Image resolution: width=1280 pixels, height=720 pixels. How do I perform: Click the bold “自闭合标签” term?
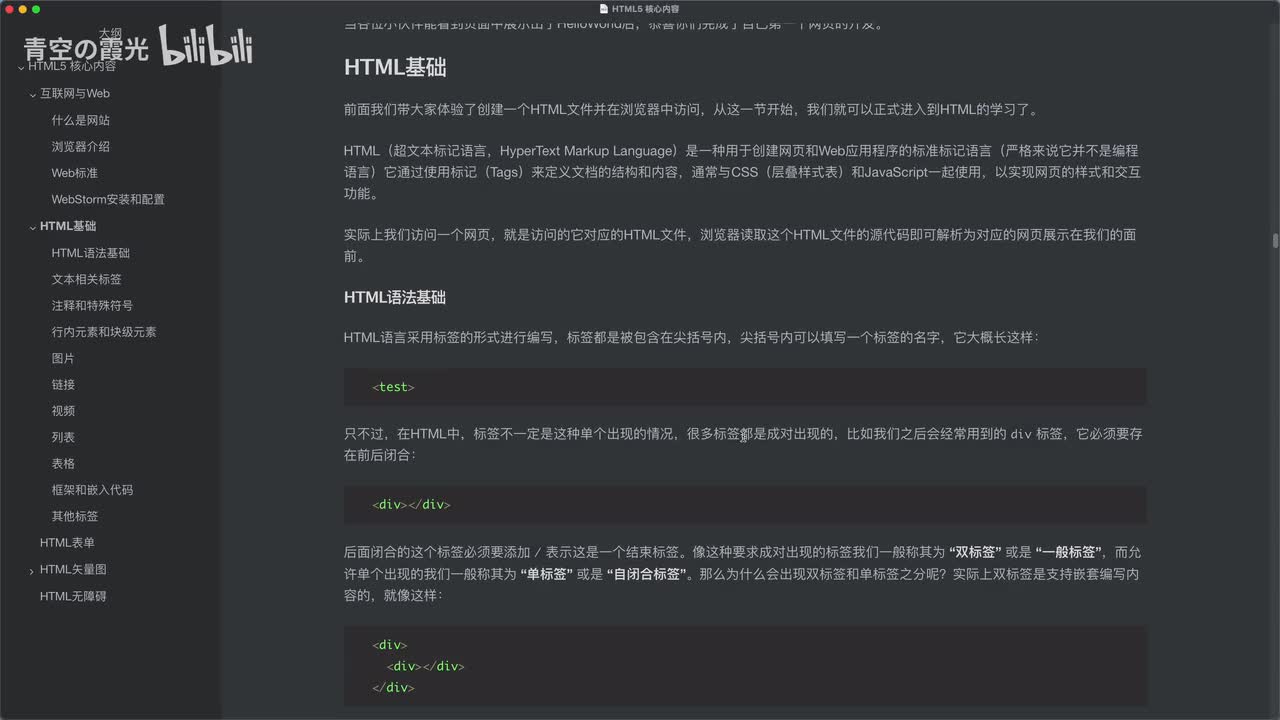point(646,574)
